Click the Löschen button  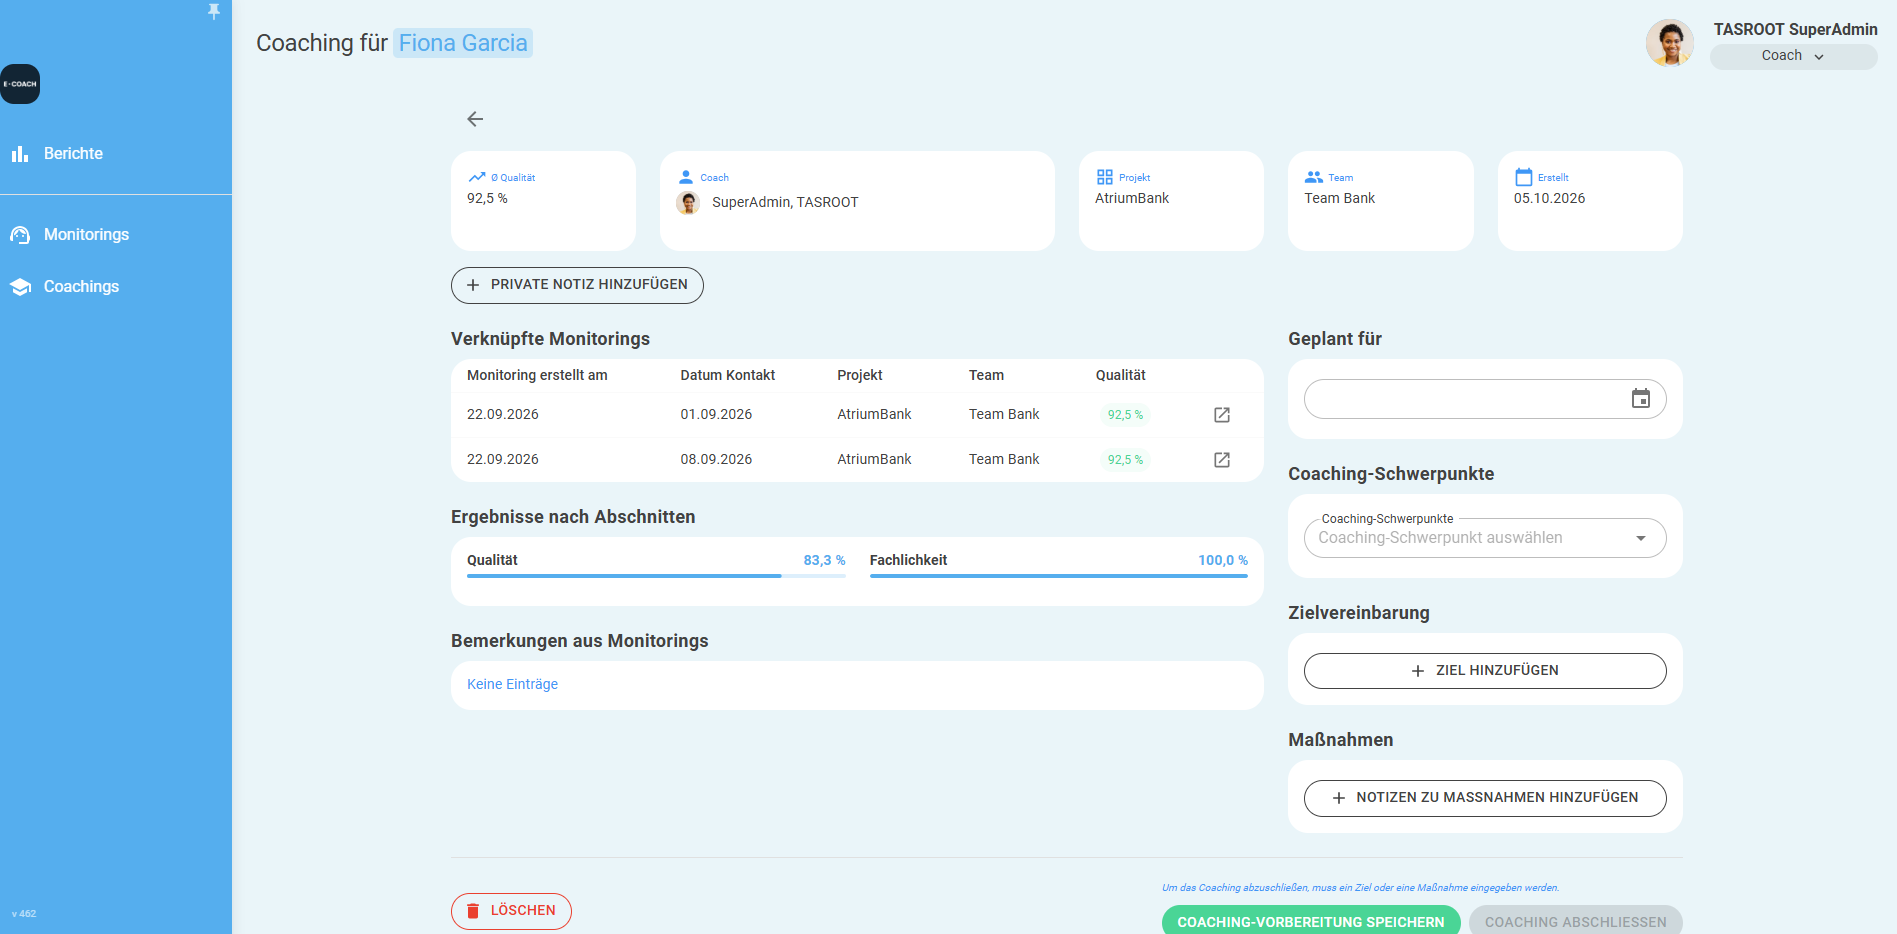[511, 911]
